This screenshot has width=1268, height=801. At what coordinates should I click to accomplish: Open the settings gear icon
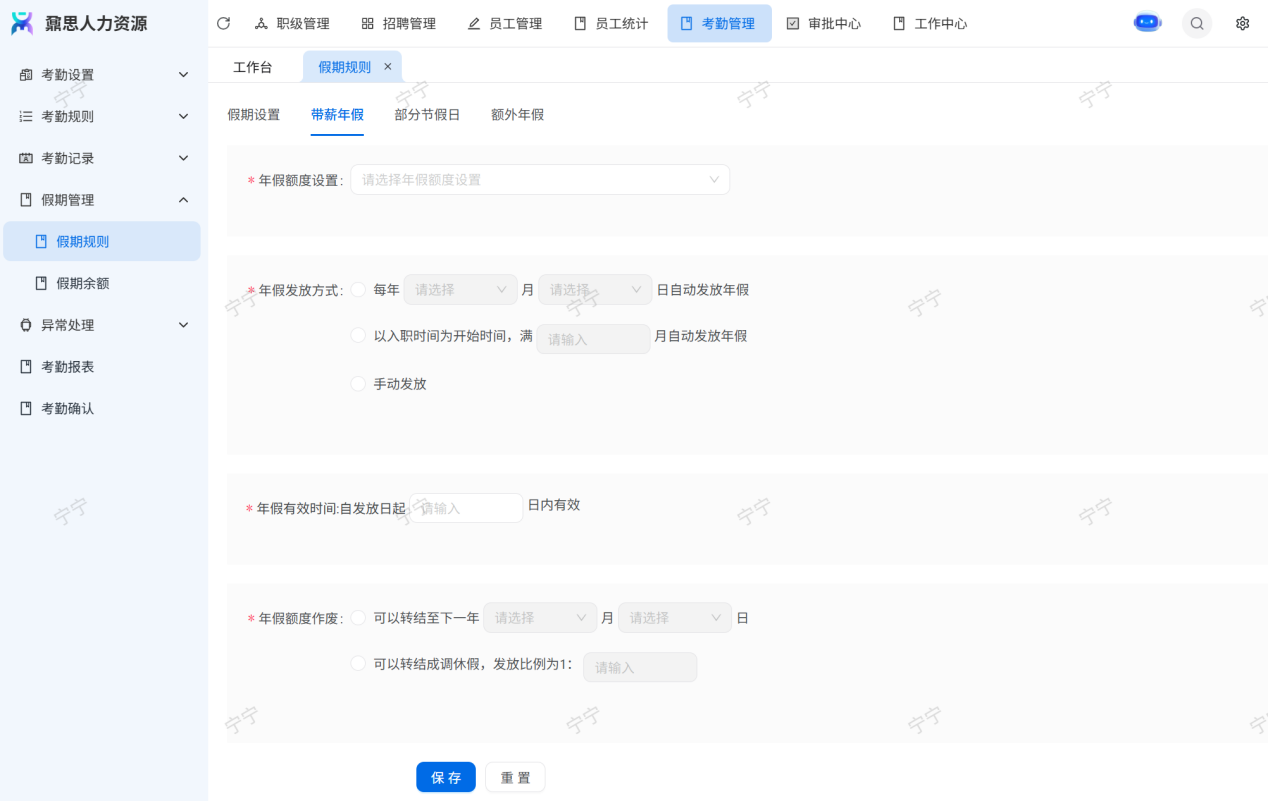click(x=1242, y=23)
